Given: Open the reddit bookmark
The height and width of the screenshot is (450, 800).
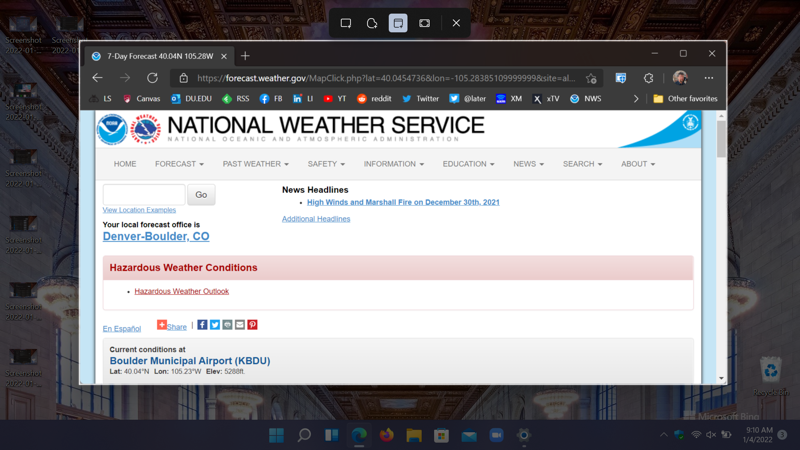Looking at the screenshot, I should click(374, 99).
